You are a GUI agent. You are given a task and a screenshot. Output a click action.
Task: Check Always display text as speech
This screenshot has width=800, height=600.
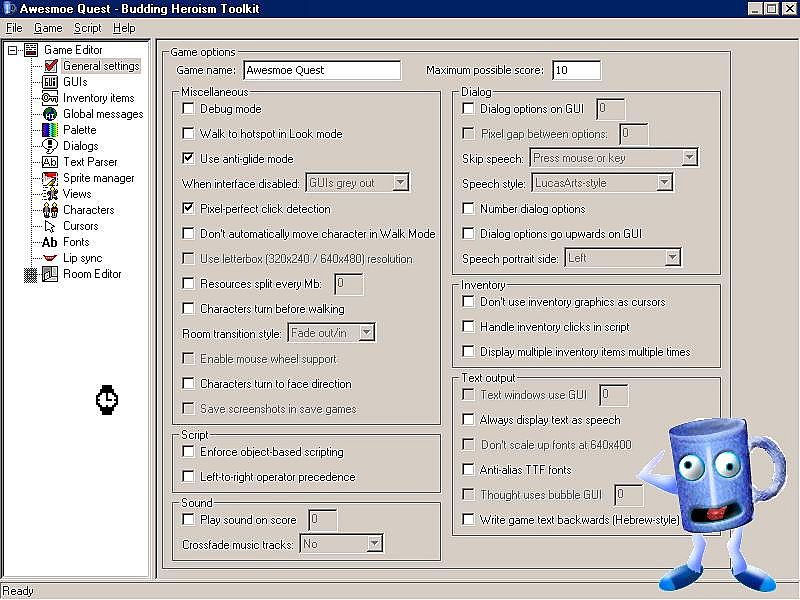(x=468, y=419)
